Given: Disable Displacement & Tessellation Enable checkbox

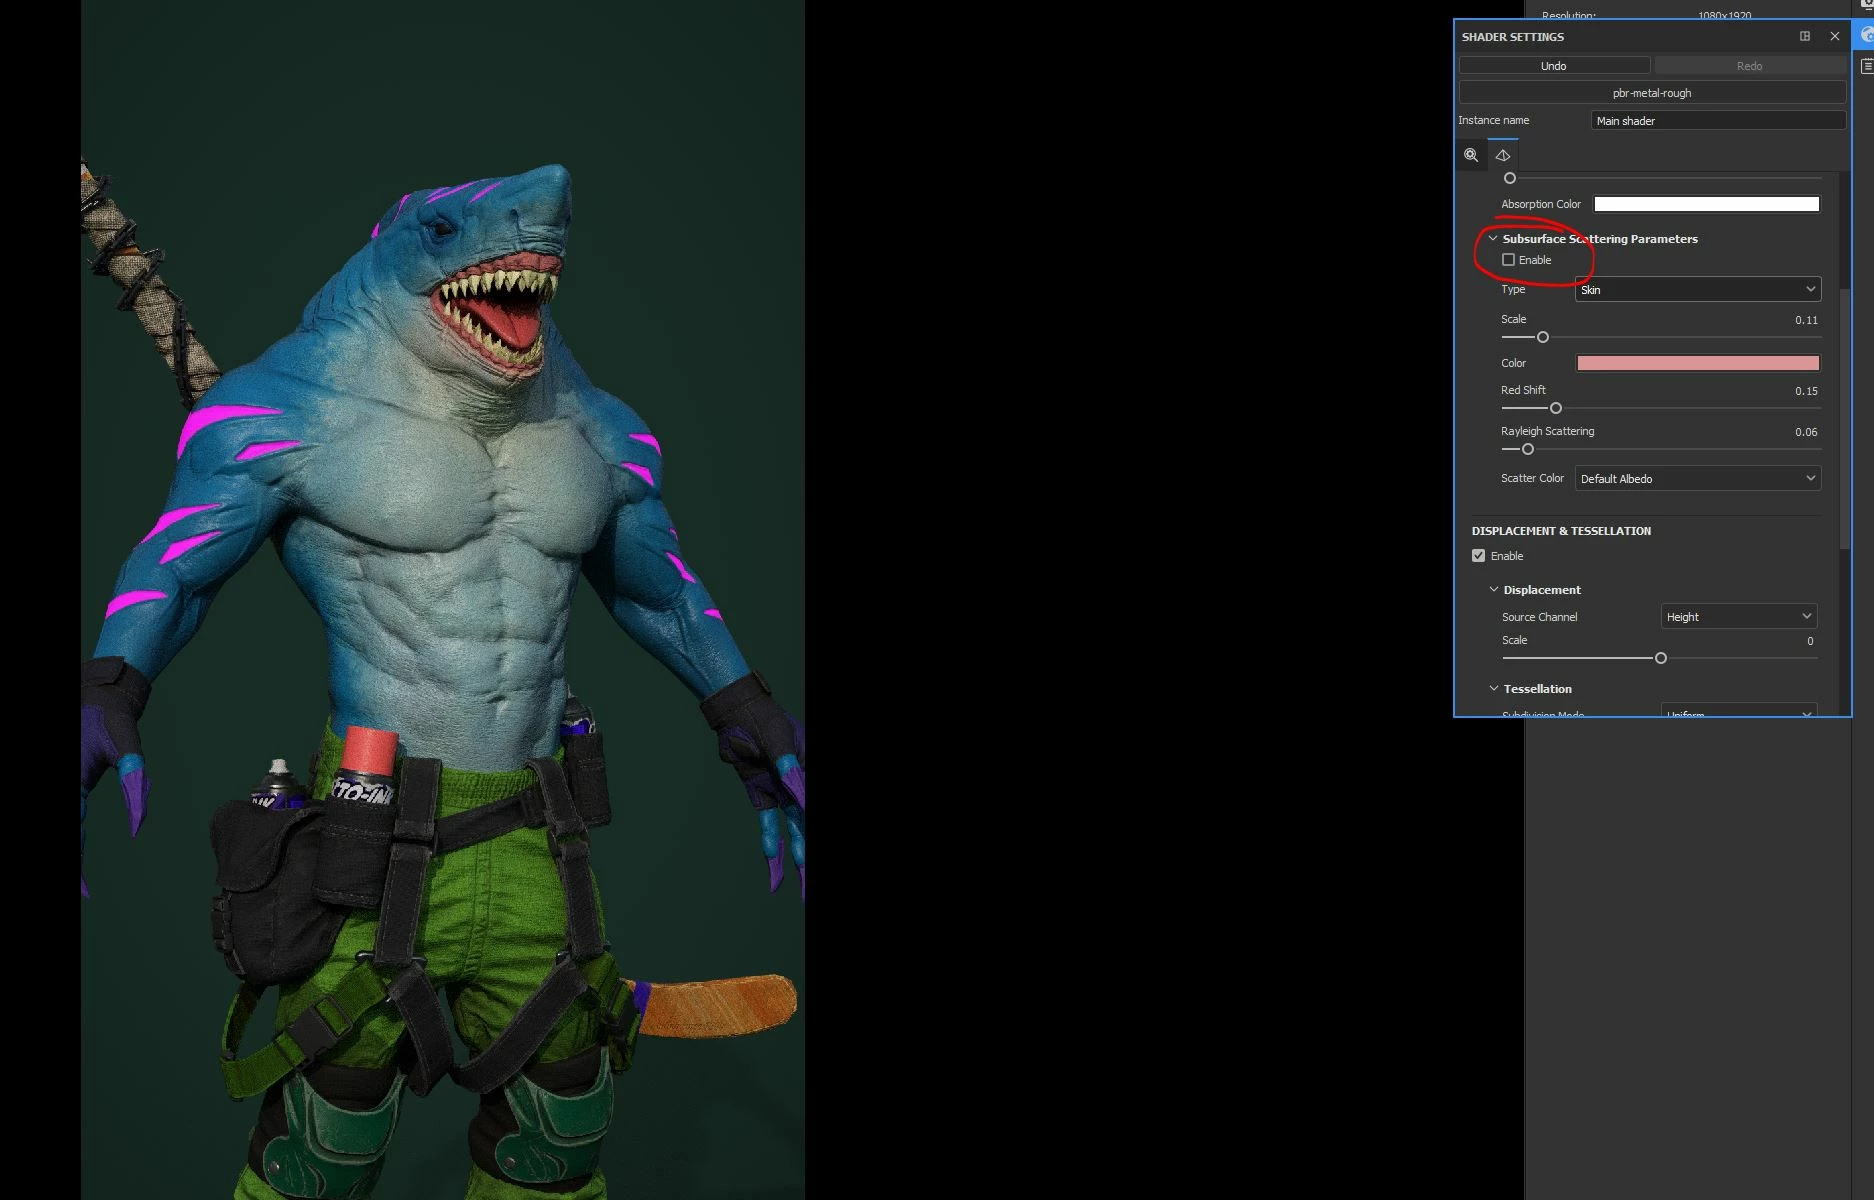Looking at the screenshot, I should (1478, 556).
